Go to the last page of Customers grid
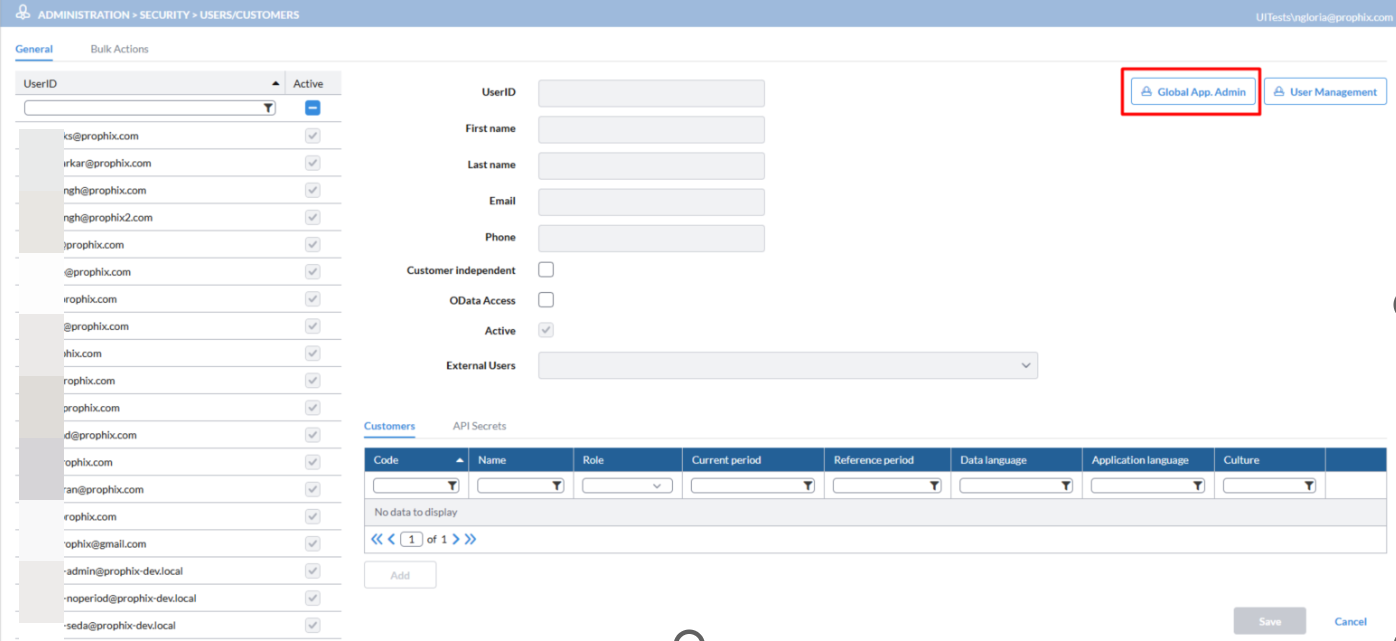 (470, 539)
